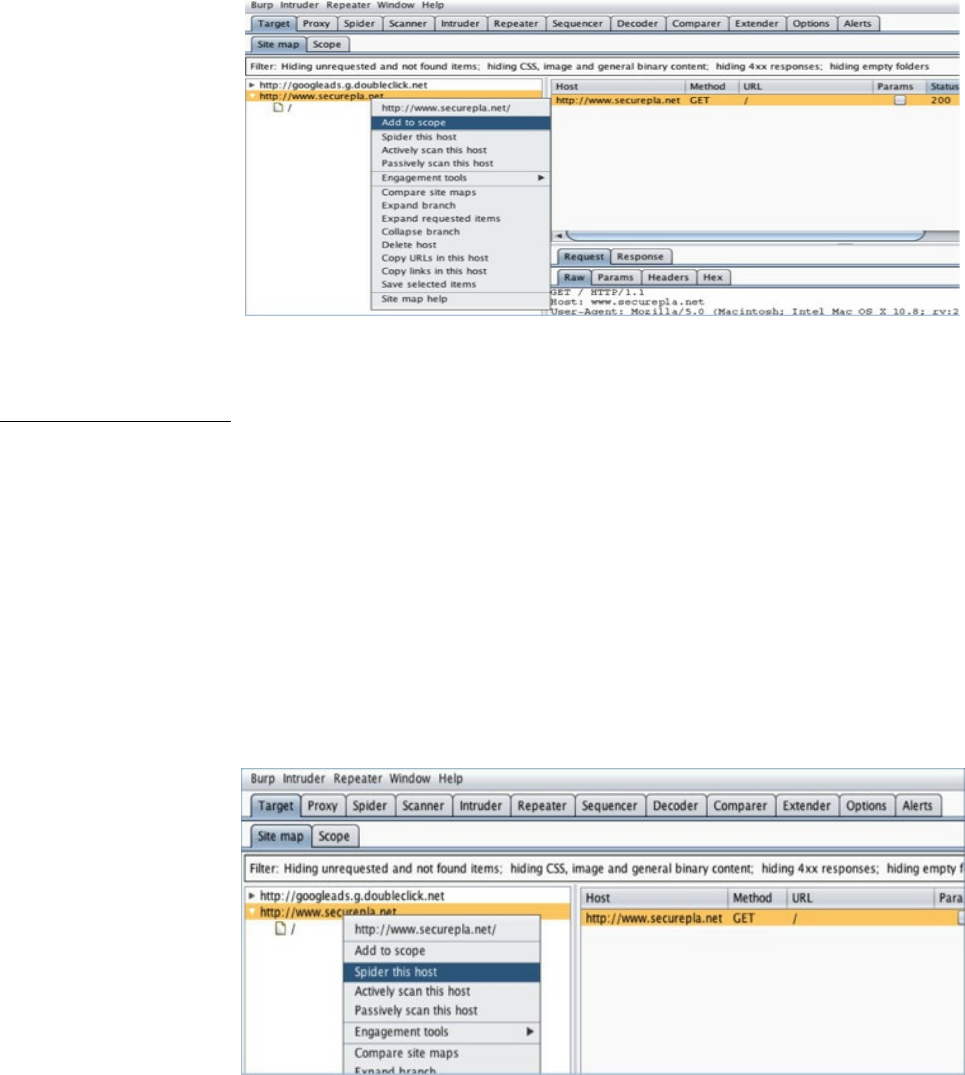Select 'Passively scan this host' in upper context menu
Screen dimensions: 965x1075
click(x=437, y=163)
